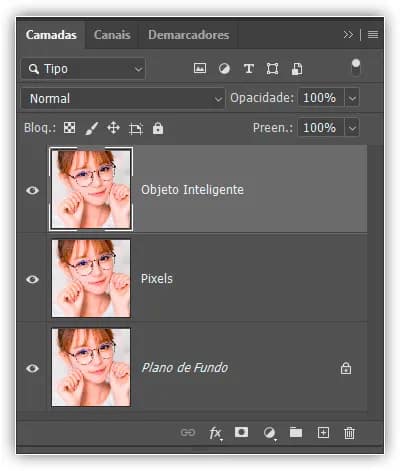Switch to the Canais tab
Screen dimensions: 400x471
tap(112, 35)
